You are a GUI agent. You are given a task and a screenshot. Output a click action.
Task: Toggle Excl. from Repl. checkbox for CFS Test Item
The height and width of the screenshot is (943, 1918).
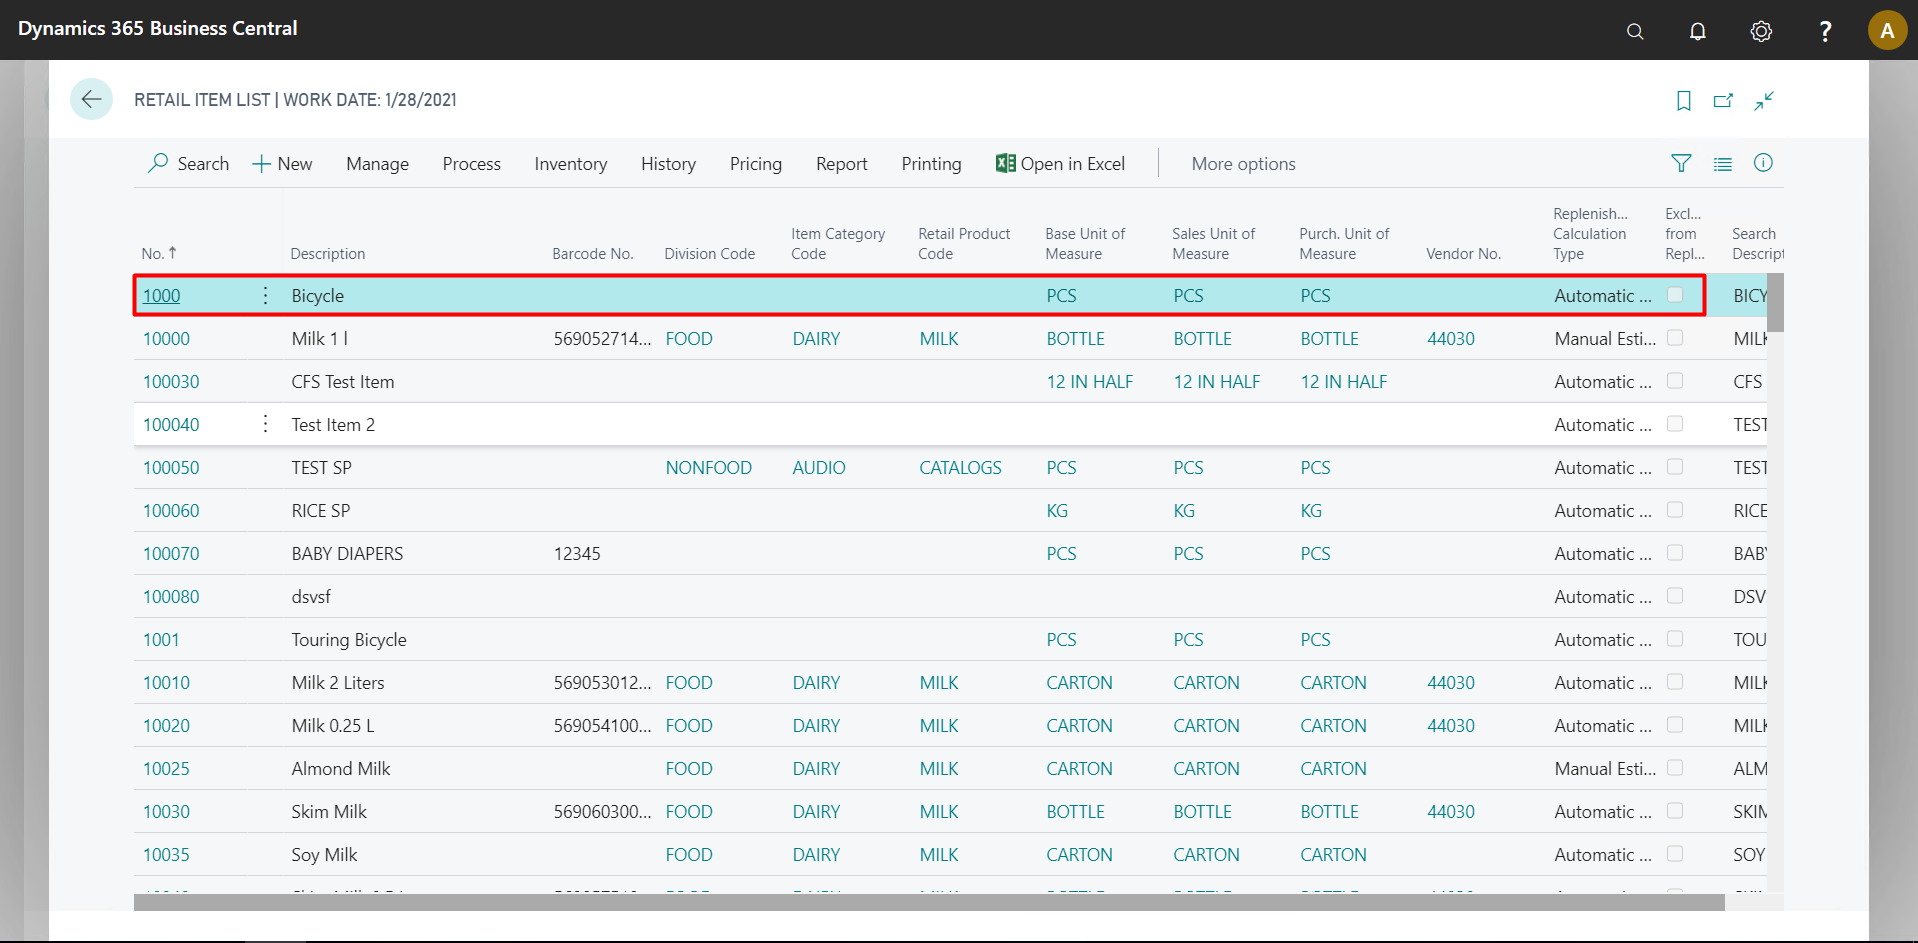pos(1675,381)
